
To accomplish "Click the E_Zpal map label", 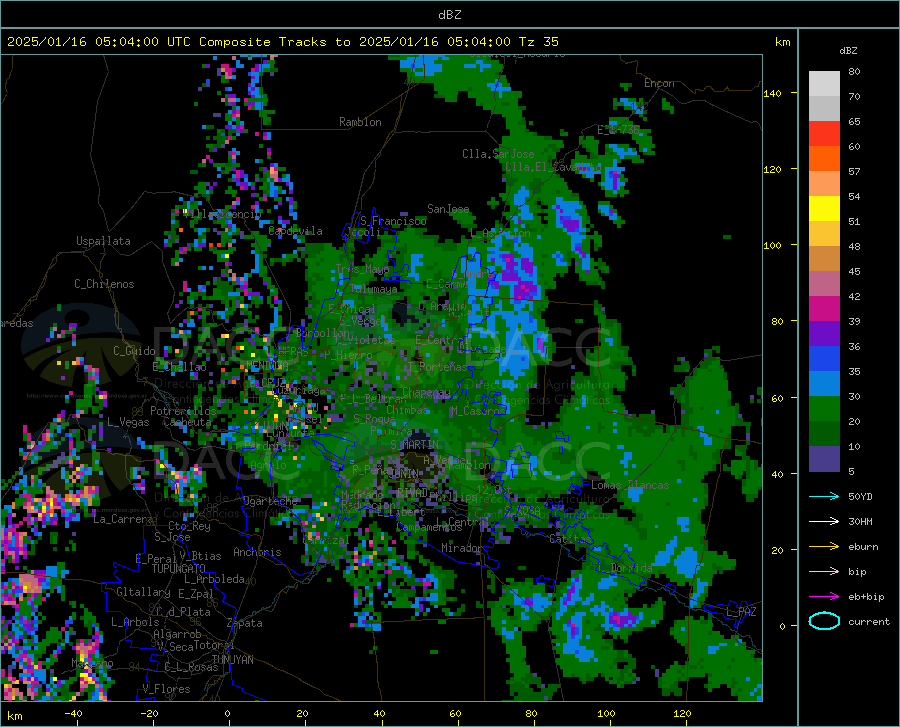I will (x=196, y=593).
